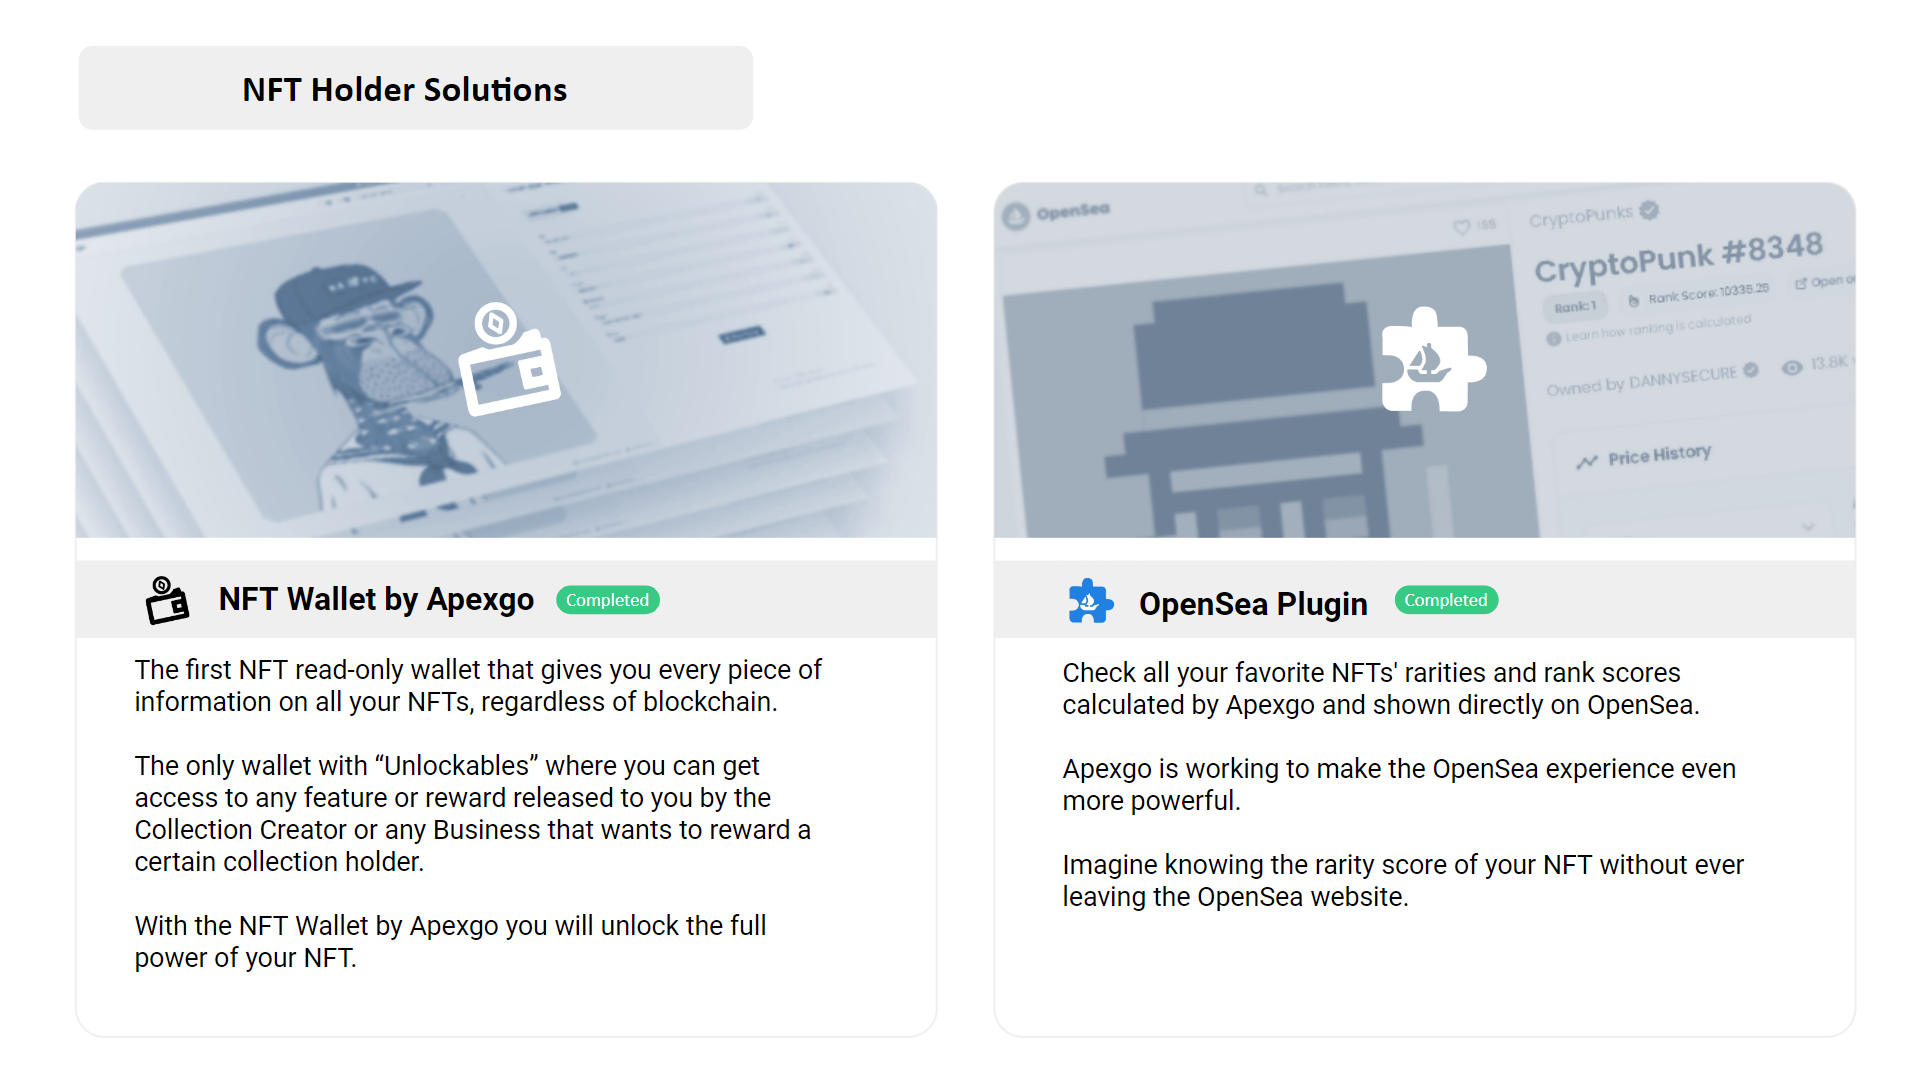
Task: Click the eye views icon near 13.8K
Action: [x=1792, y=367]
